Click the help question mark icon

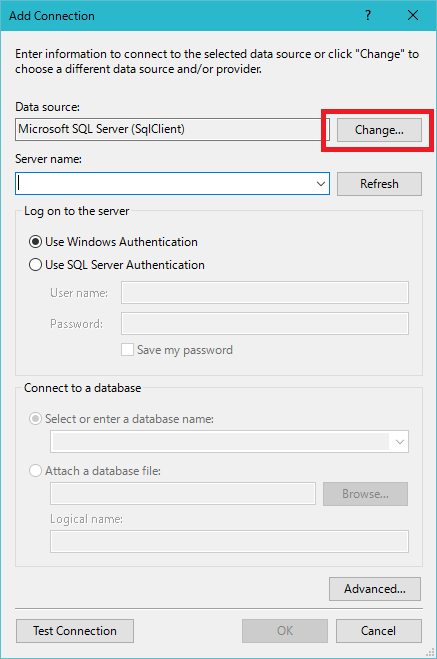coord(368,16)
